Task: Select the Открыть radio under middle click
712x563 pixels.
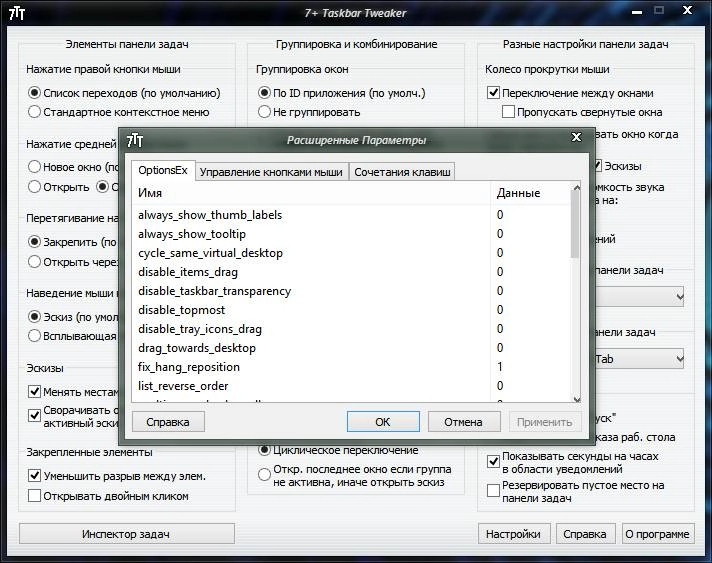Action: coord(35,187)
